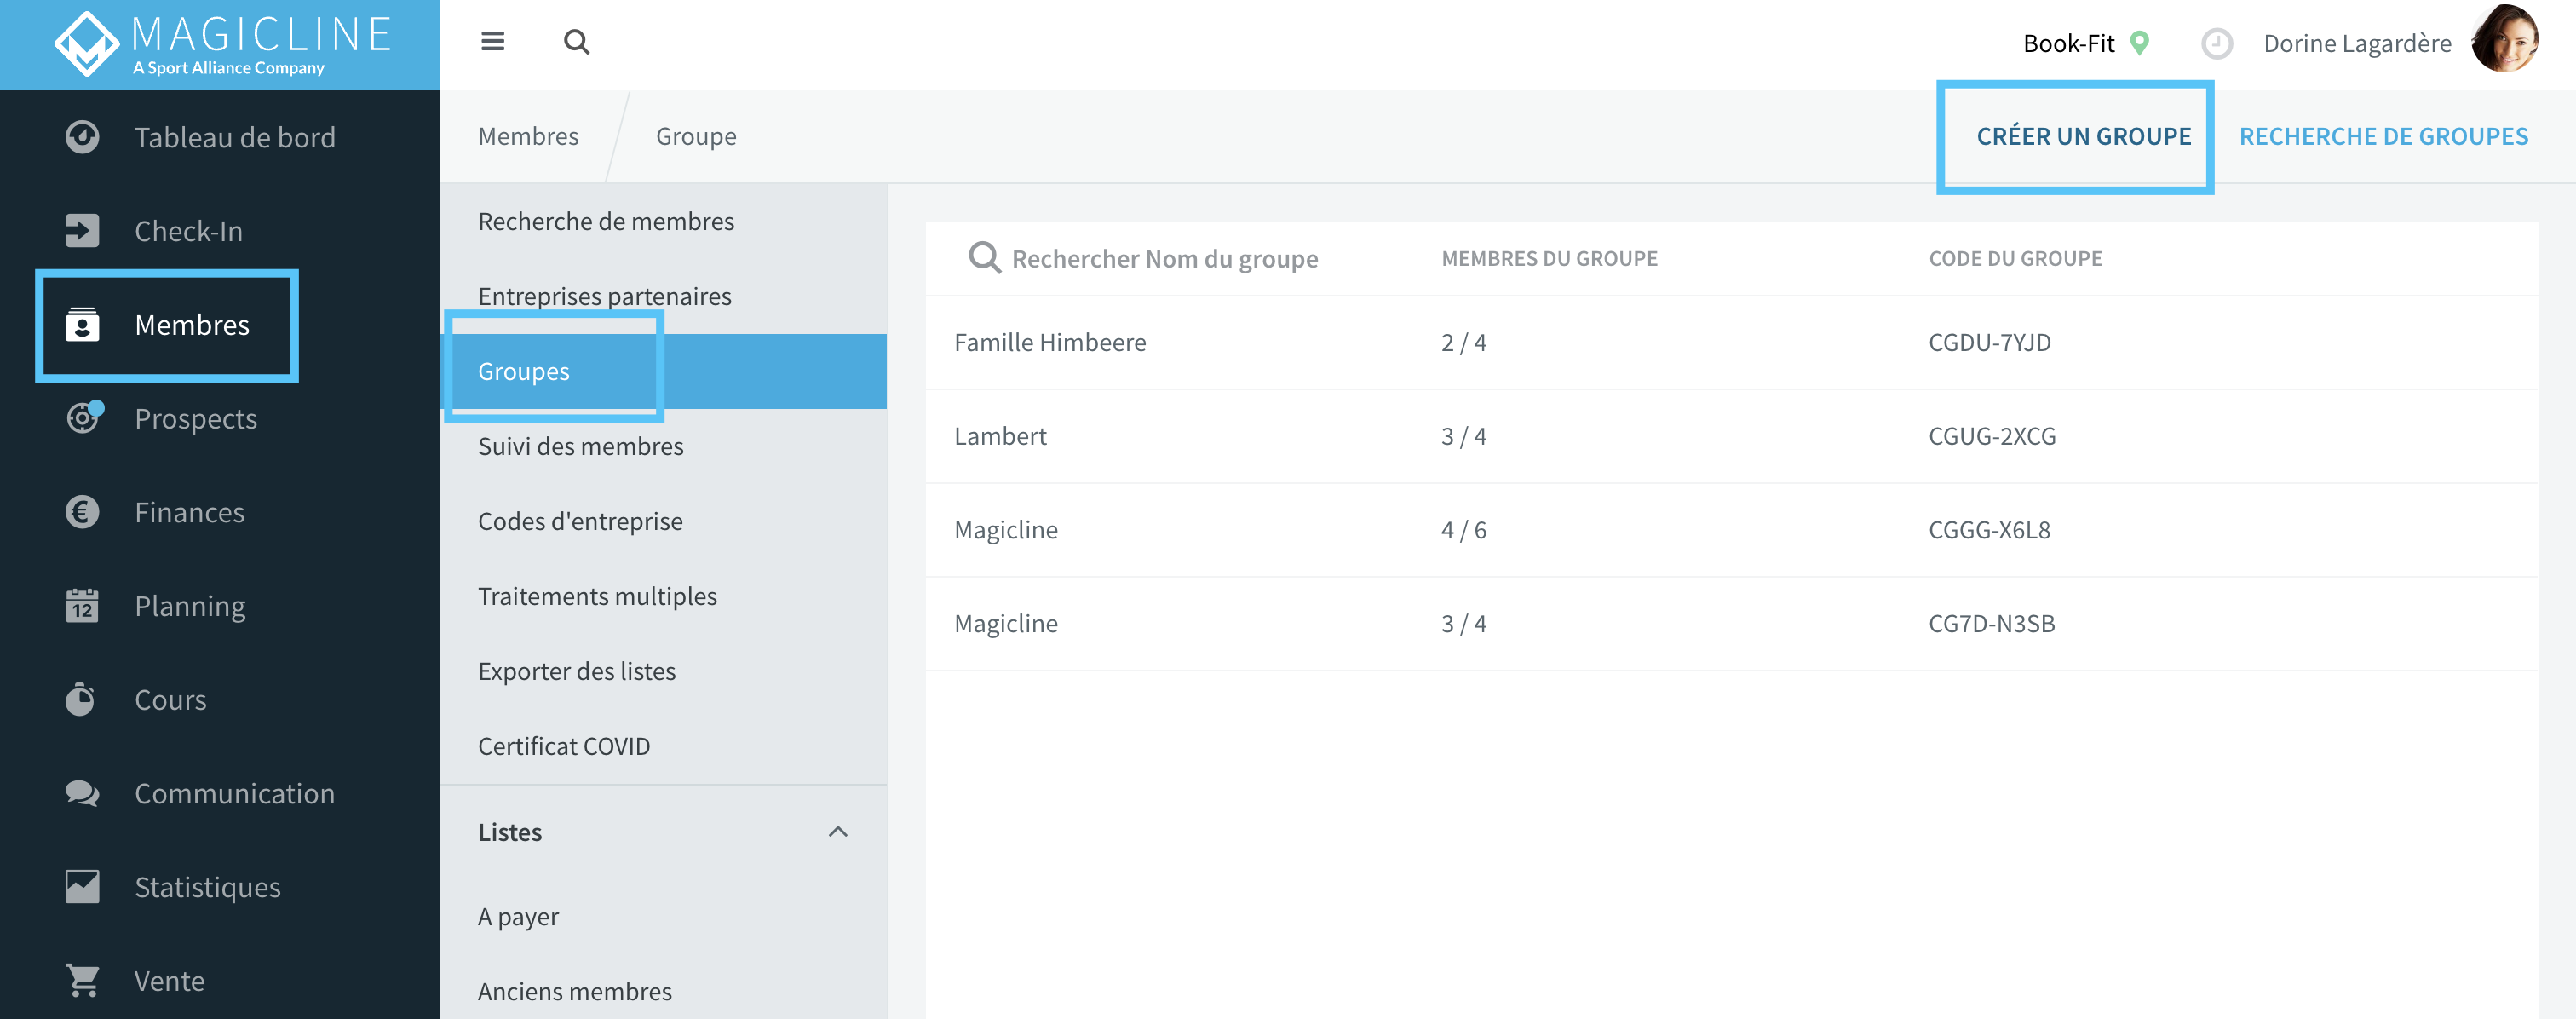The width and height of the screenshot is (2576, 1019).
Task: Click the Cours stopwatch icon
Action: (80, 699)
